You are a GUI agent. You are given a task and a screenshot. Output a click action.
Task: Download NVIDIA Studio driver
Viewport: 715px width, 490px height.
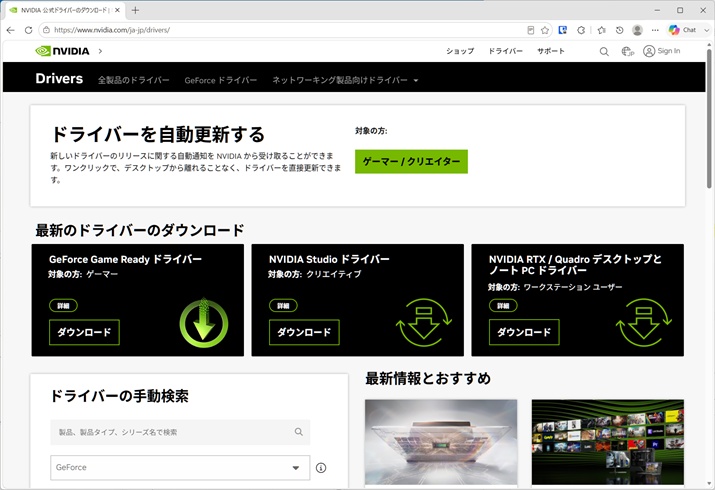304,332
